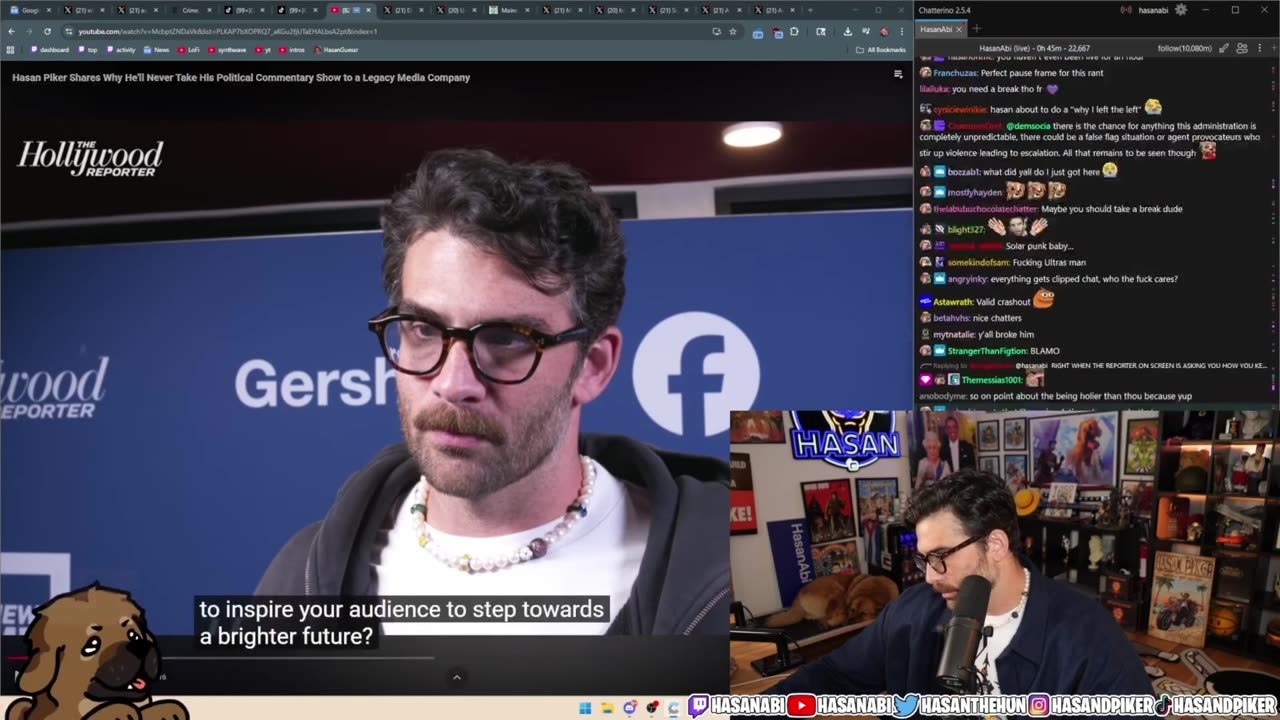Image resolution: width=1280 pixels, height=720 pixels.
Task: Open the intros bookmark
Action: coord(292,49)
